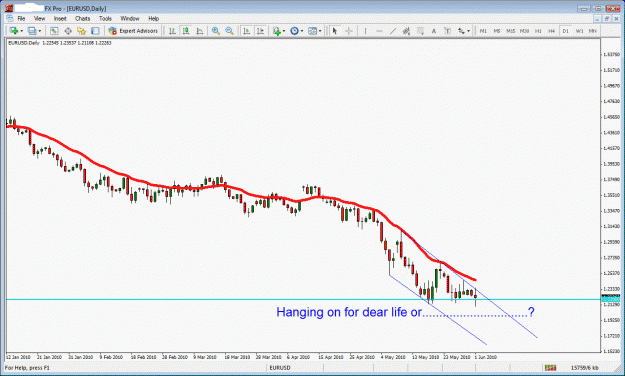Select the Horizontal Line drawing tool

pos(379,31)
